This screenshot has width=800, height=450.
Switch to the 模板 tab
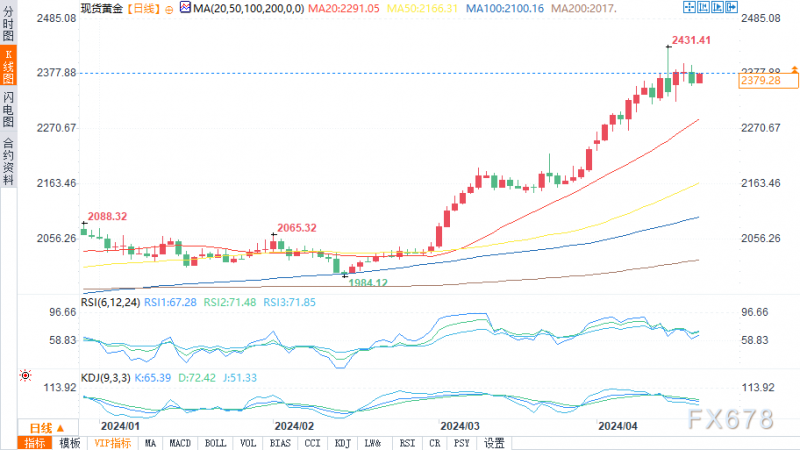coord(69,443)
